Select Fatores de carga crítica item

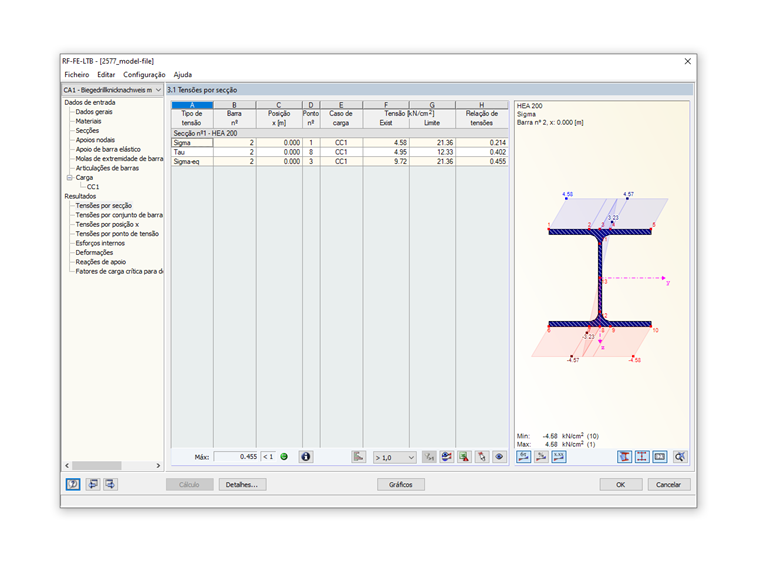click(x=119, y=271)
